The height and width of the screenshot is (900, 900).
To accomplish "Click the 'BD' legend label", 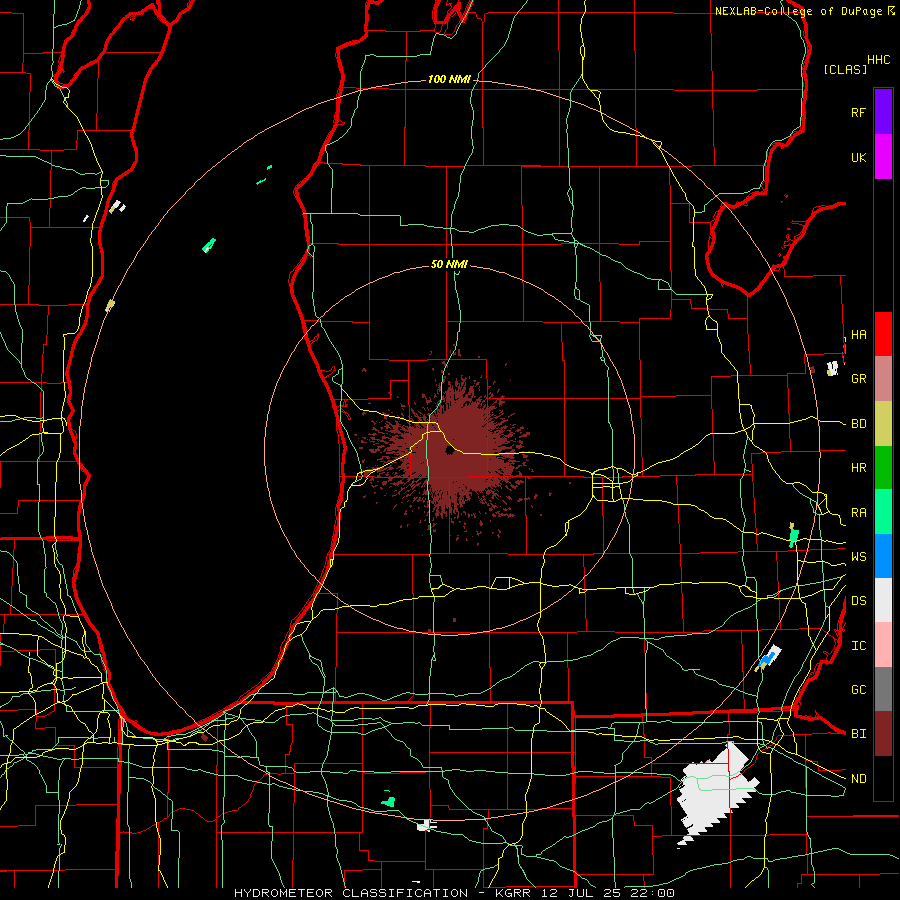I will (859, 424).
